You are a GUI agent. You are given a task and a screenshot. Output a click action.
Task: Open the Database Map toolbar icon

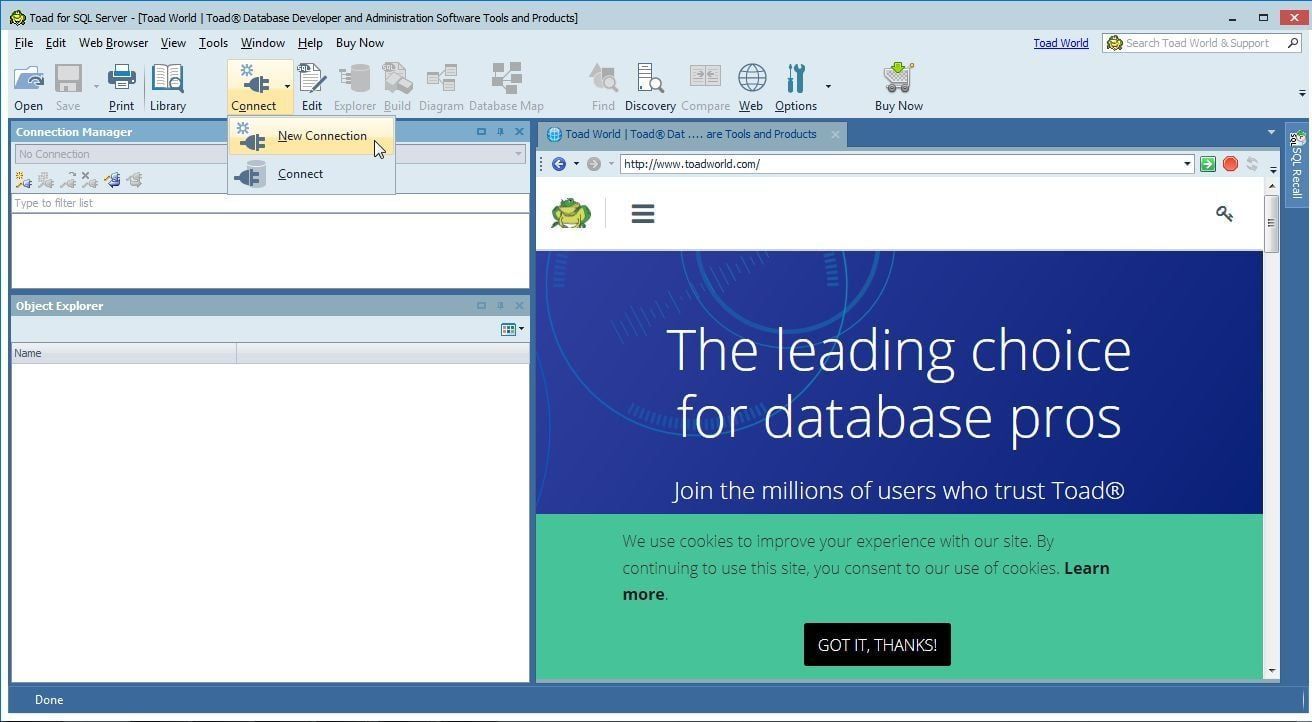point(506,79)
